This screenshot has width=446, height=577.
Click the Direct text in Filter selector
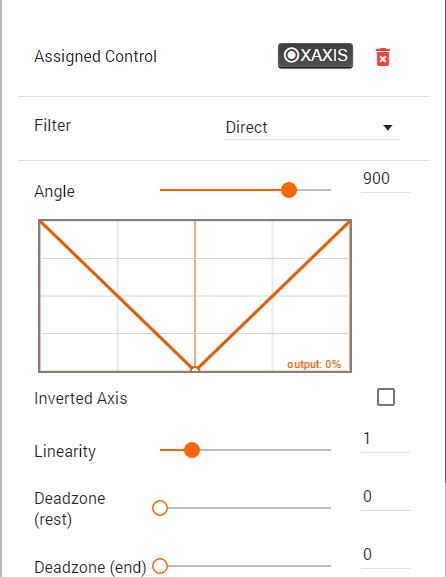tap(247, 127)
